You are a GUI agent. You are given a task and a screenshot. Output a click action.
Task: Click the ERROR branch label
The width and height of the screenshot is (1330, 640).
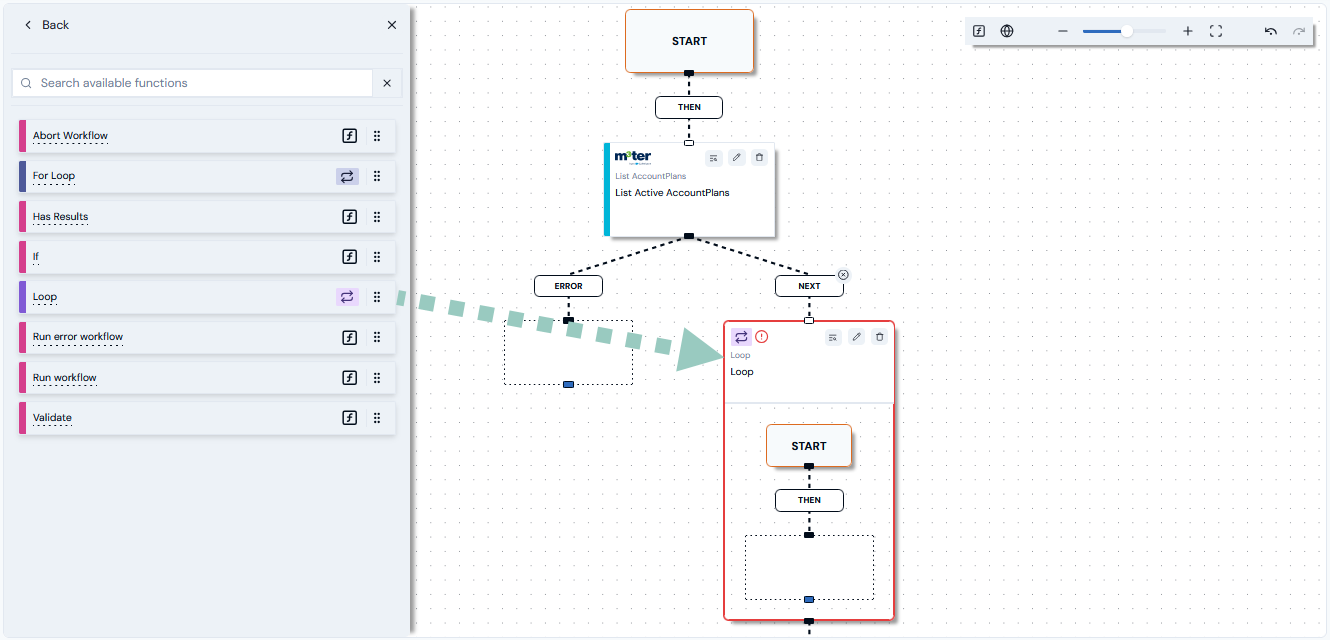point(568,286)
